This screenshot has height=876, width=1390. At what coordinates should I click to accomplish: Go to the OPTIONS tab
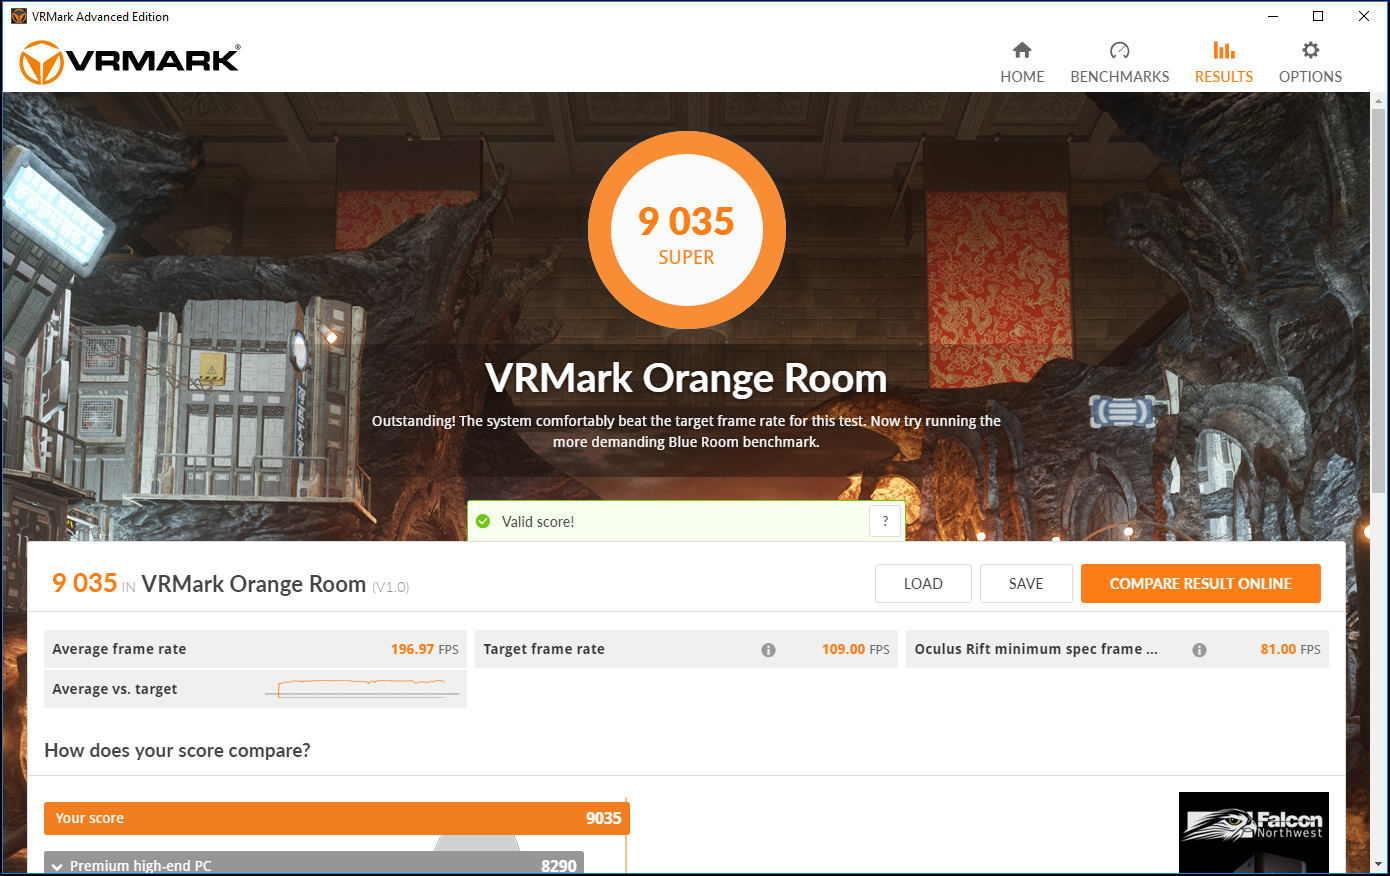tap(1311, 63)
